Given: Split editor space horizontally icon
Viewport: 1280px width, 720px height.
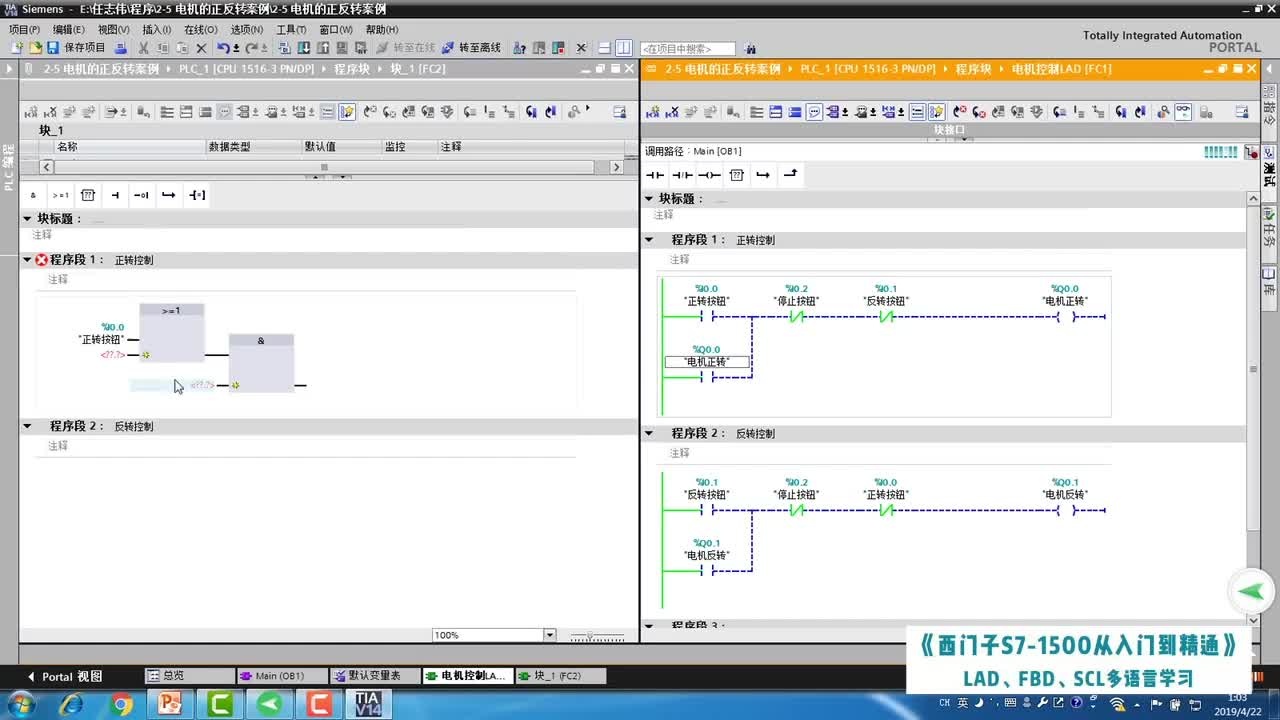Looking at the screenshot, I should tap(604, 48).
